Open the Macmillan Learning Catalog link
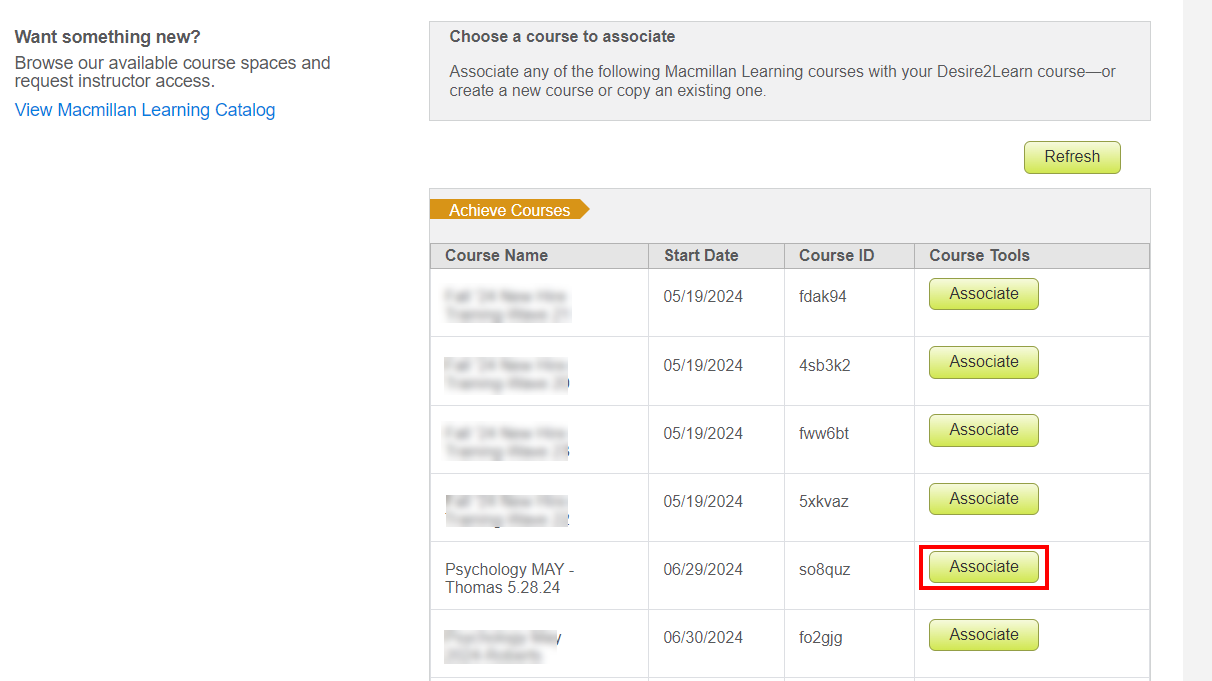Viewport: 1212px width, 681px height. (x=144, y=109)
